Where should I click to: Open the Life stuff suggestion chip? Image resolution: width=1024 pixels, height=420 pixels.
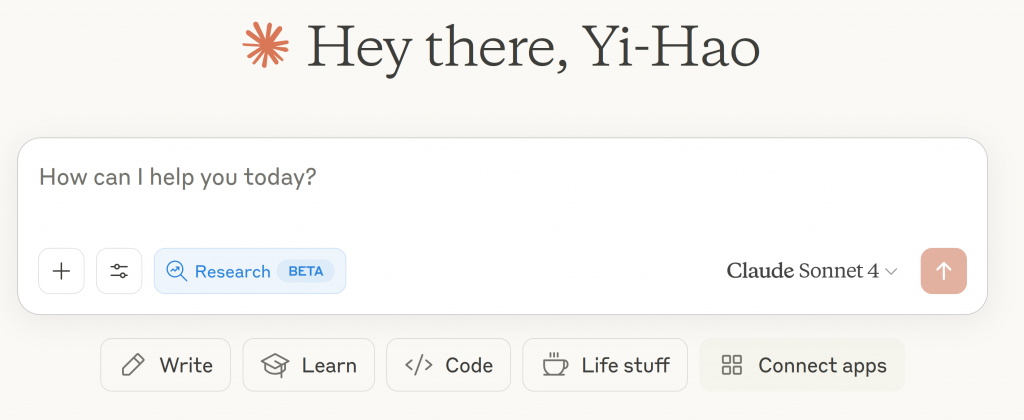click(x=605, y=365)
